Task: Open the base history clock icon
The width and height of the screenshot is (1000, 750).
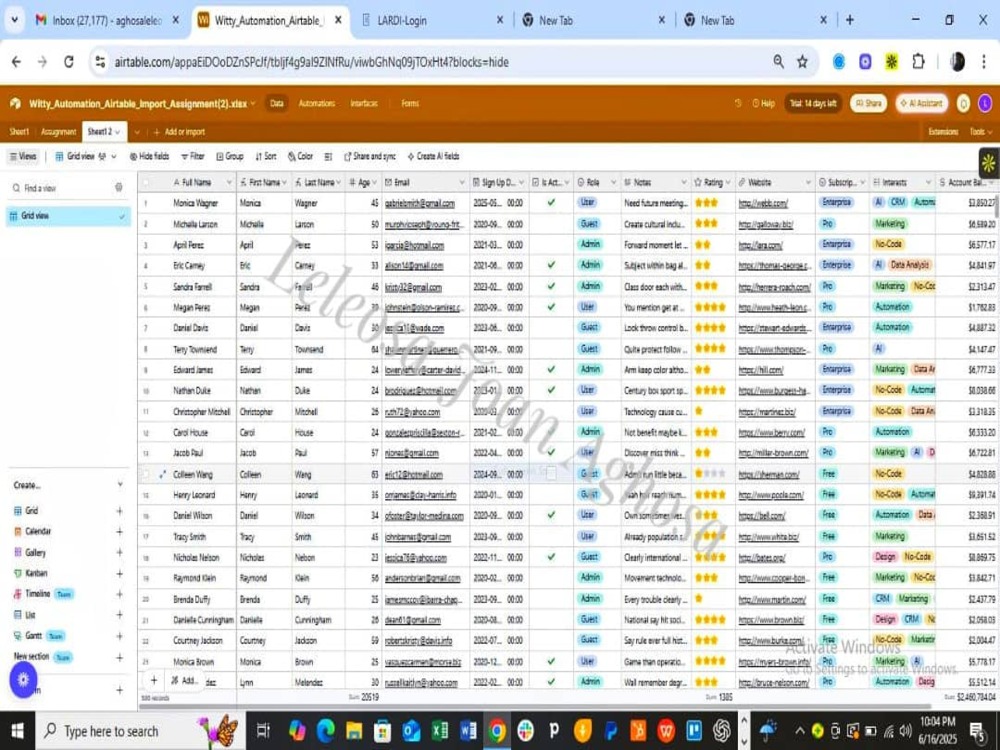Action: coord(738,103)
